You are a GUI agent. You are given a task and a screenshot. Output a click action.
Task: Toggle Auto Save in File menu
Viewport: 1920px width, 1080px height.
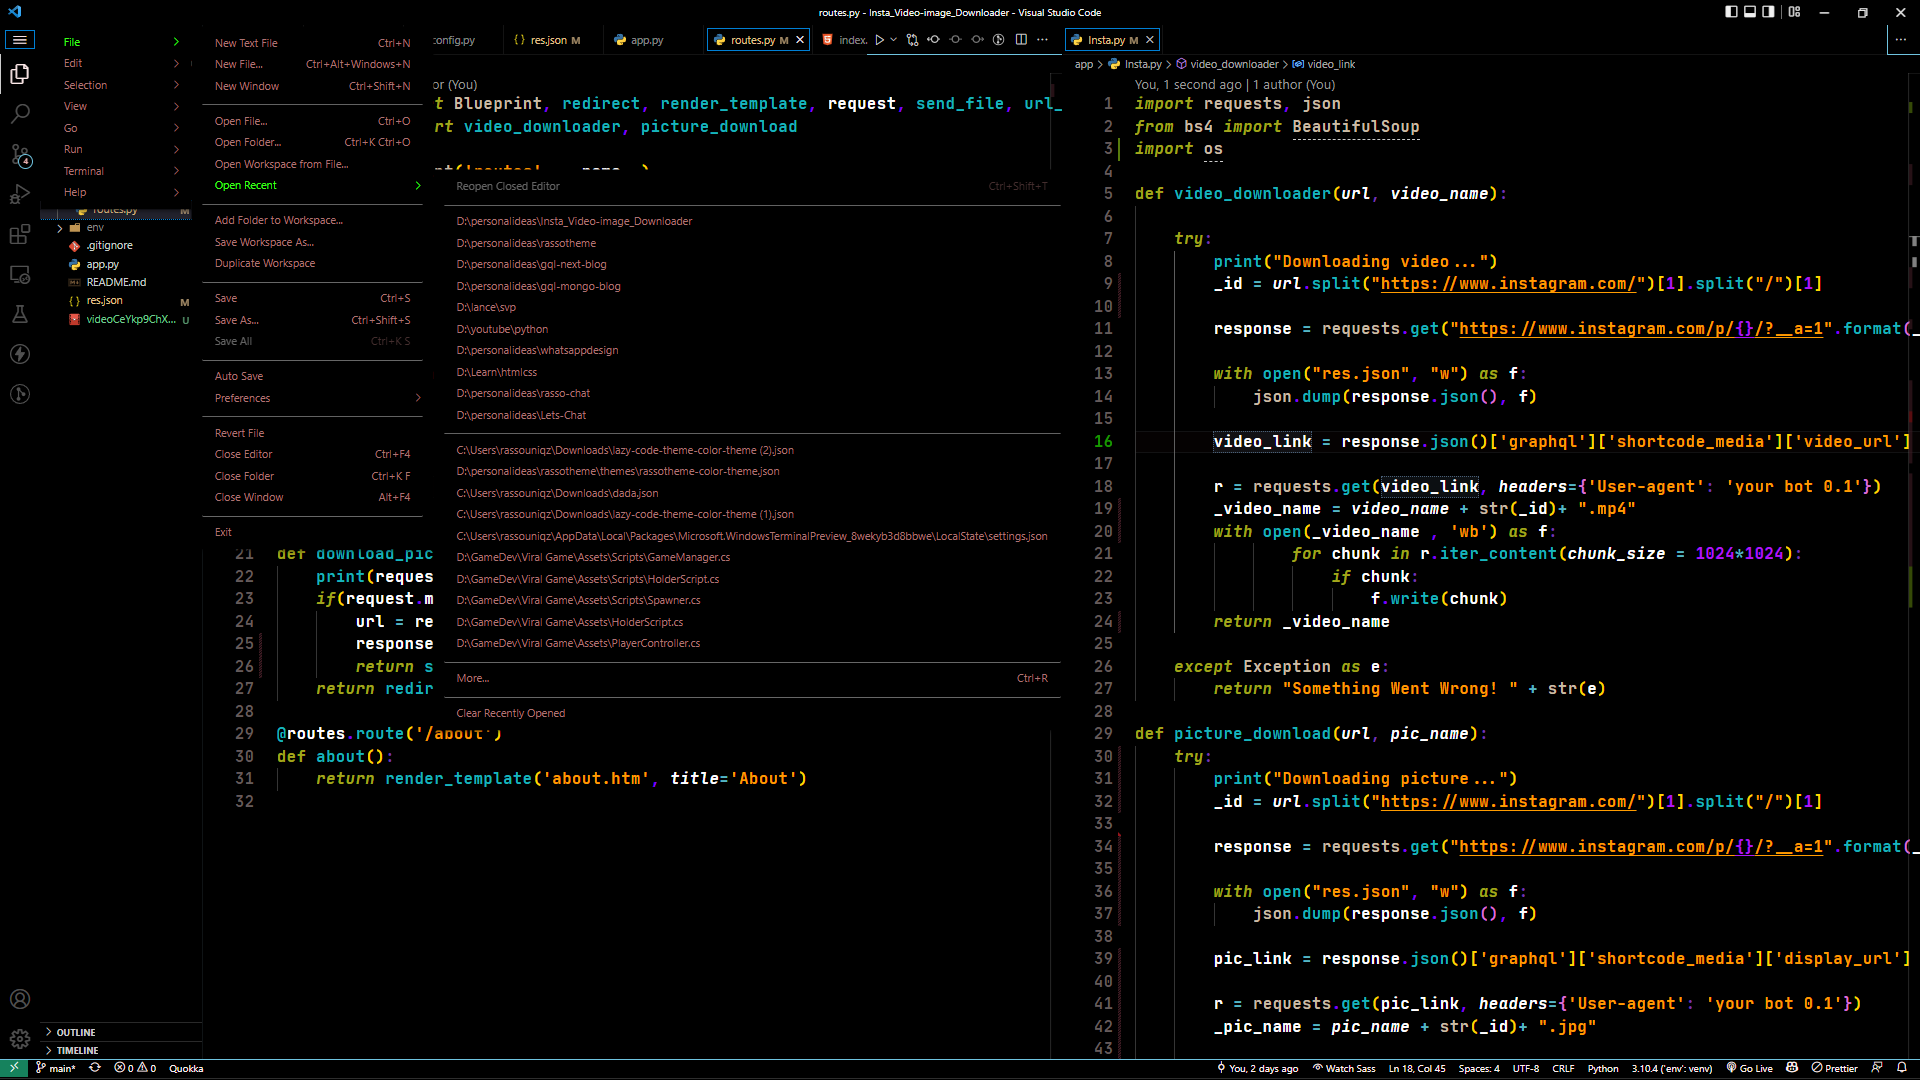(239, 376)
